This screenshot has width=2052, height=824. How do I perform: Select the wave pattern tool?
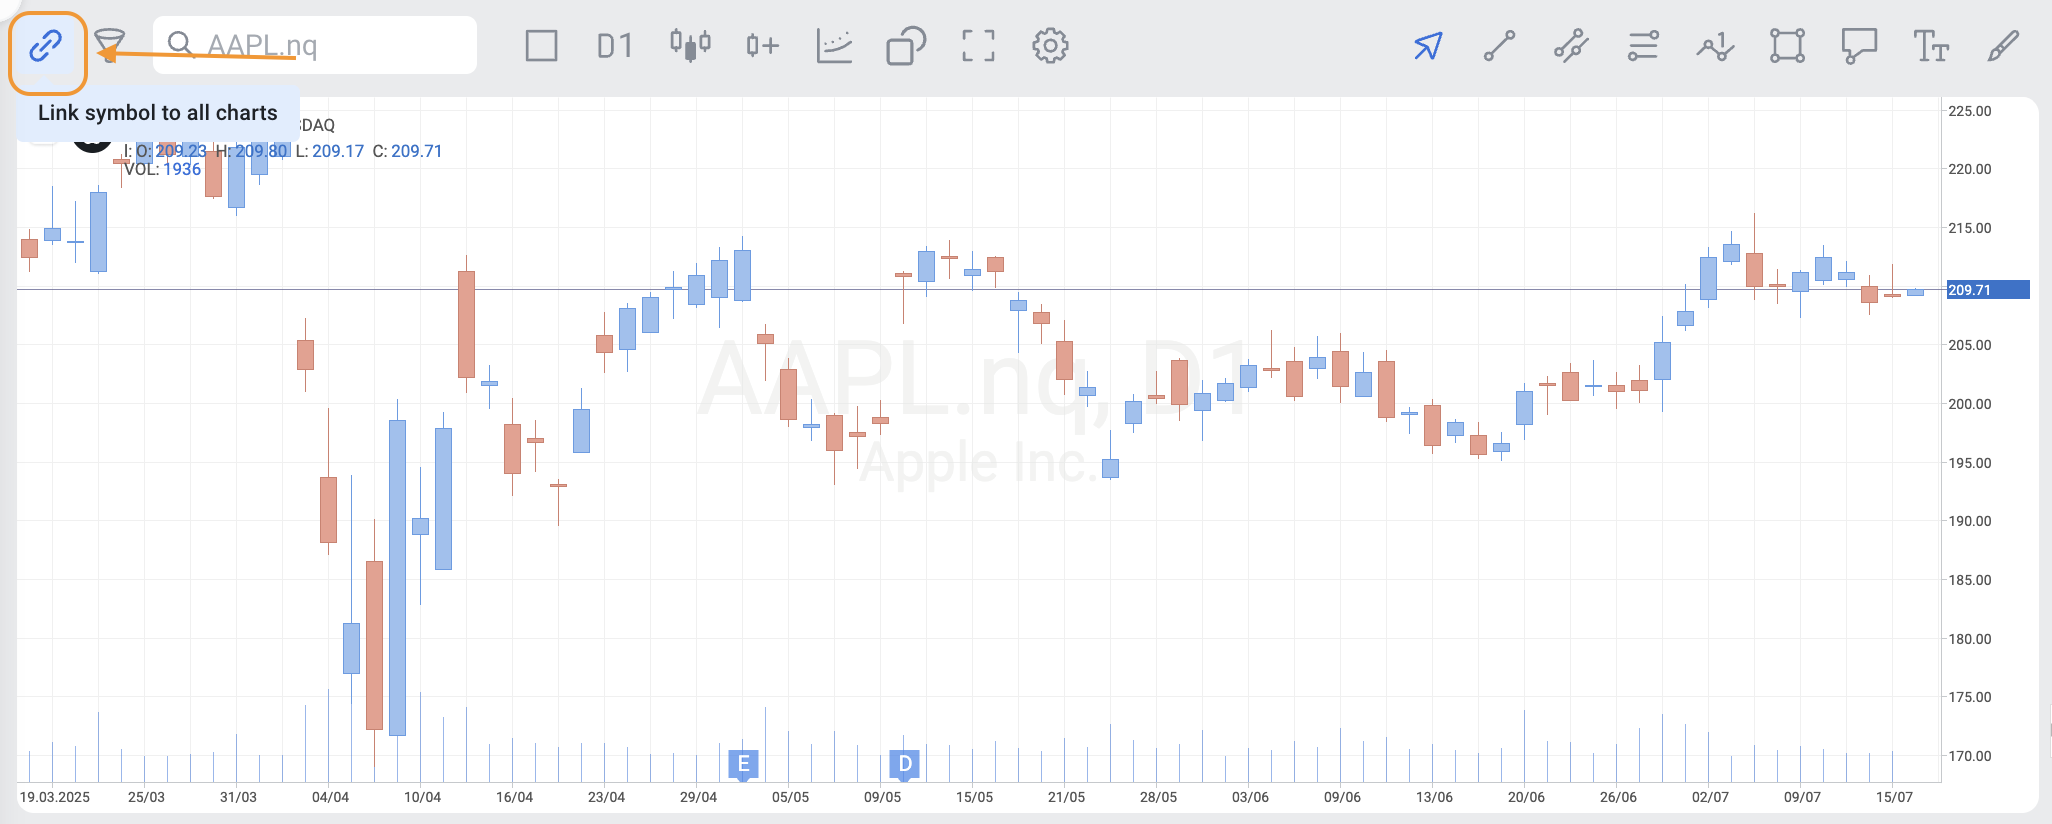pos(1715,46)
